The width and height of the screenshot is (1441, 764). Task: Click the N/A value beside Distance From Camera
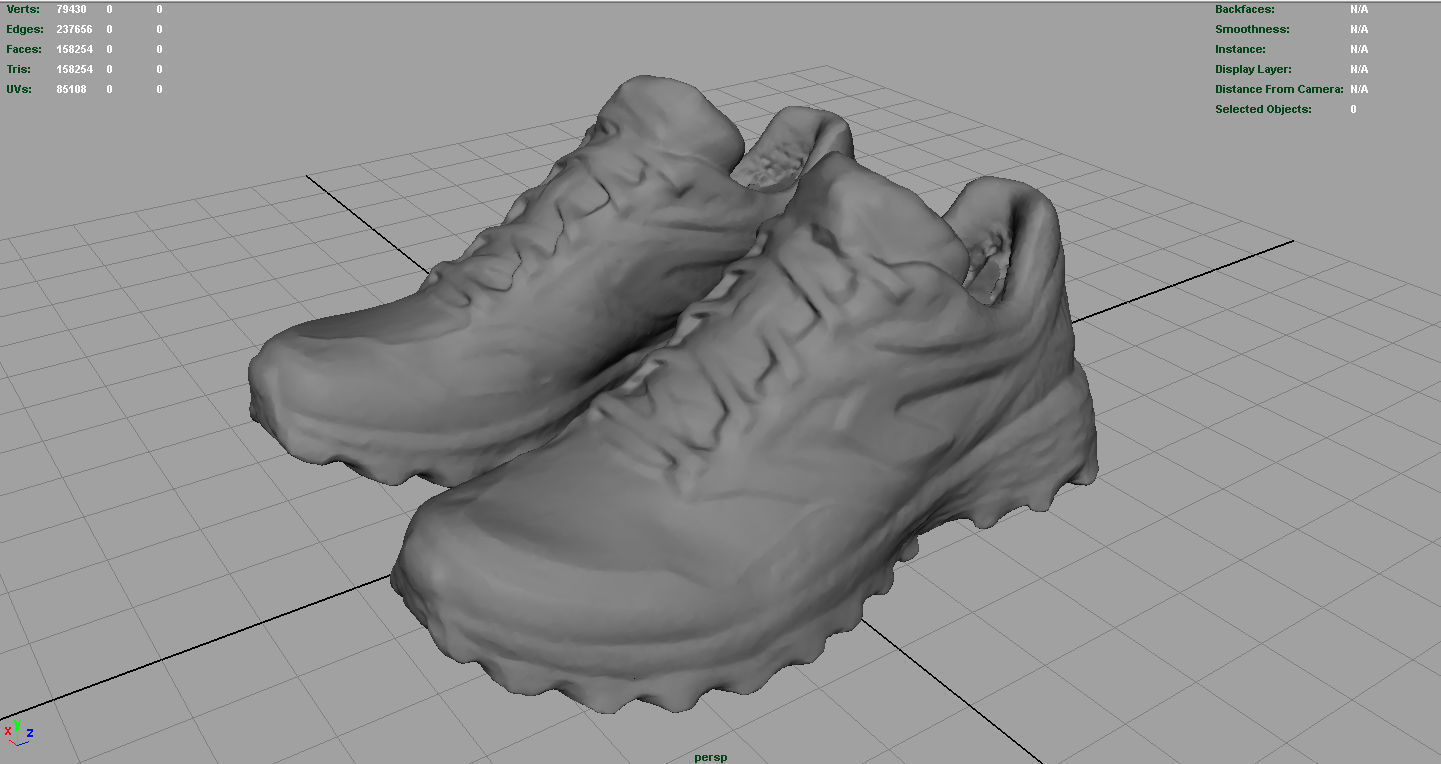point(1359,89)
